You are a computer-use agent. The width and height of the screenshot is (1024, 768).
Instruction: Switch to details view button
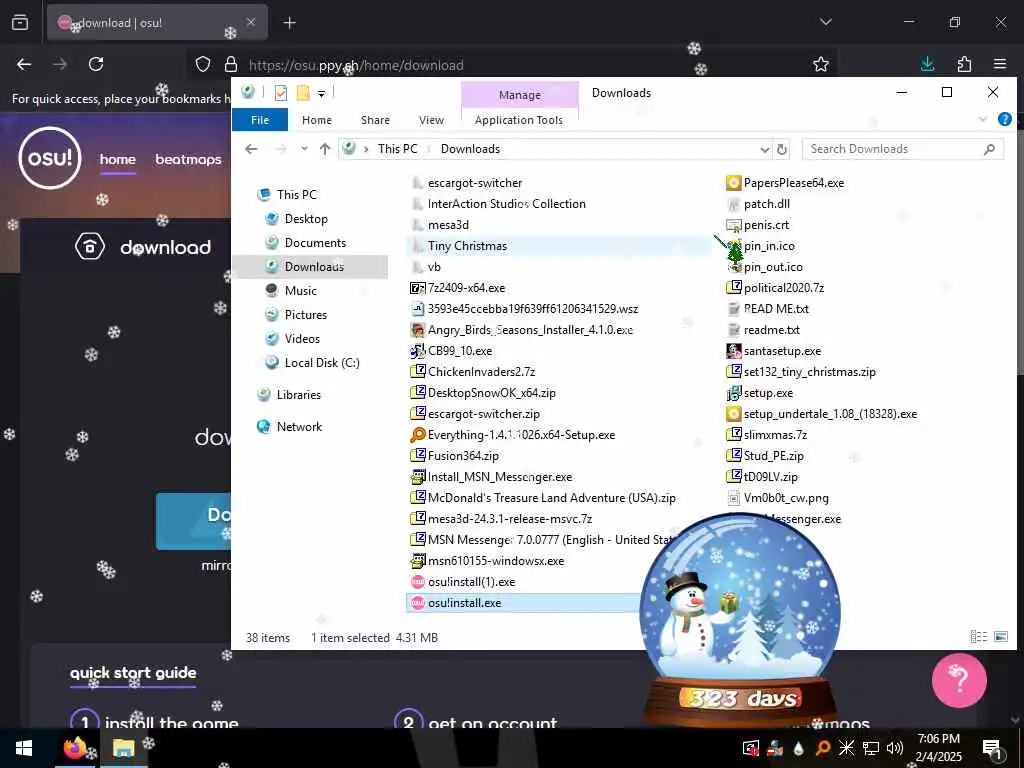click(x=978, y=637)
